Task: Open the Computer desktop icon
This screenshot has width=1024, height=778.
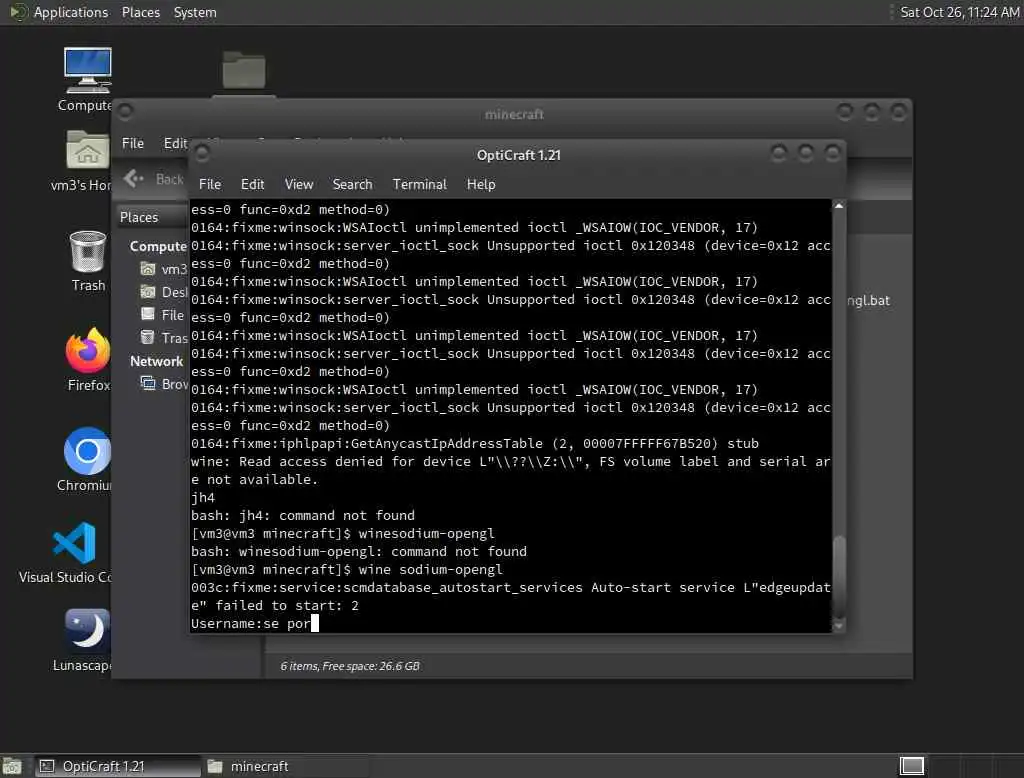Action: 88,71
